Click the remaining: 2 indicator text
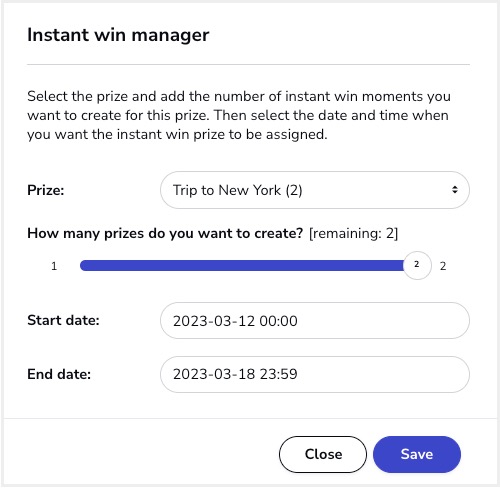This screenshot has height=488, width=500. [x=354, y=233]
